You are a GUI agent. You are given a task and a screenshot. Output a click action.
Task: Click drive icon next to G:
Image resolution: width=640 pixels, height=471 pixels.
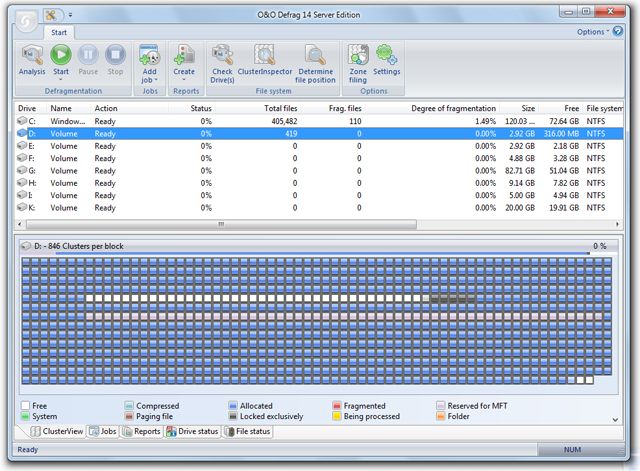(x=22, y=170)
